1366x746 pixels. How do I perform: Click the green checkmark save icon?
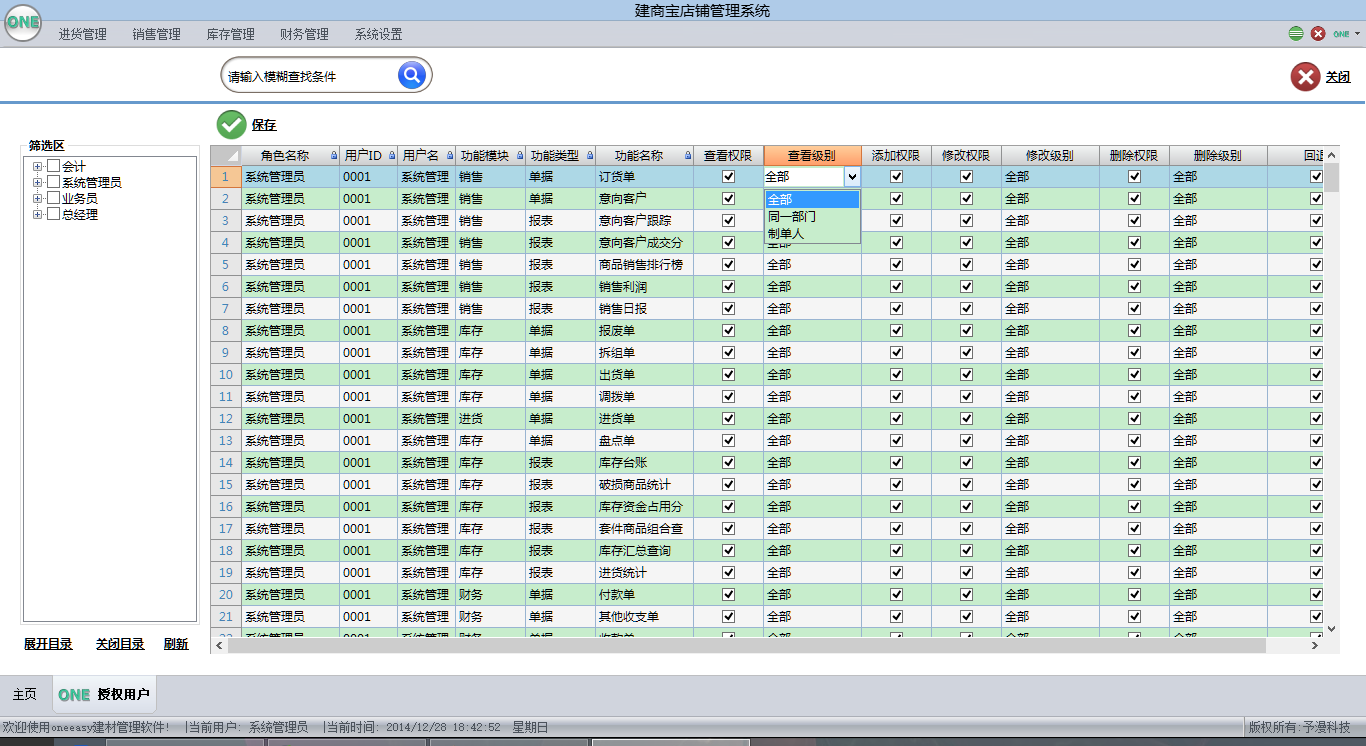[x=231, y=124]
